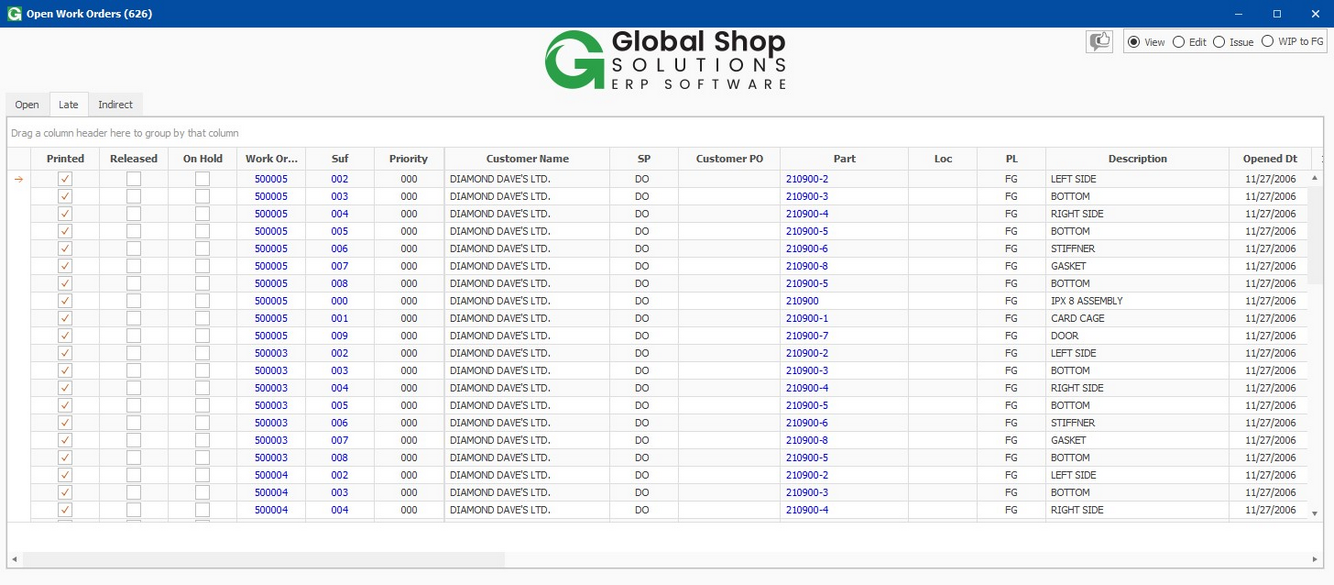Sort by the Work Order column header
The height and width of the screenshot is (585, 1334).
click(271, 159)
